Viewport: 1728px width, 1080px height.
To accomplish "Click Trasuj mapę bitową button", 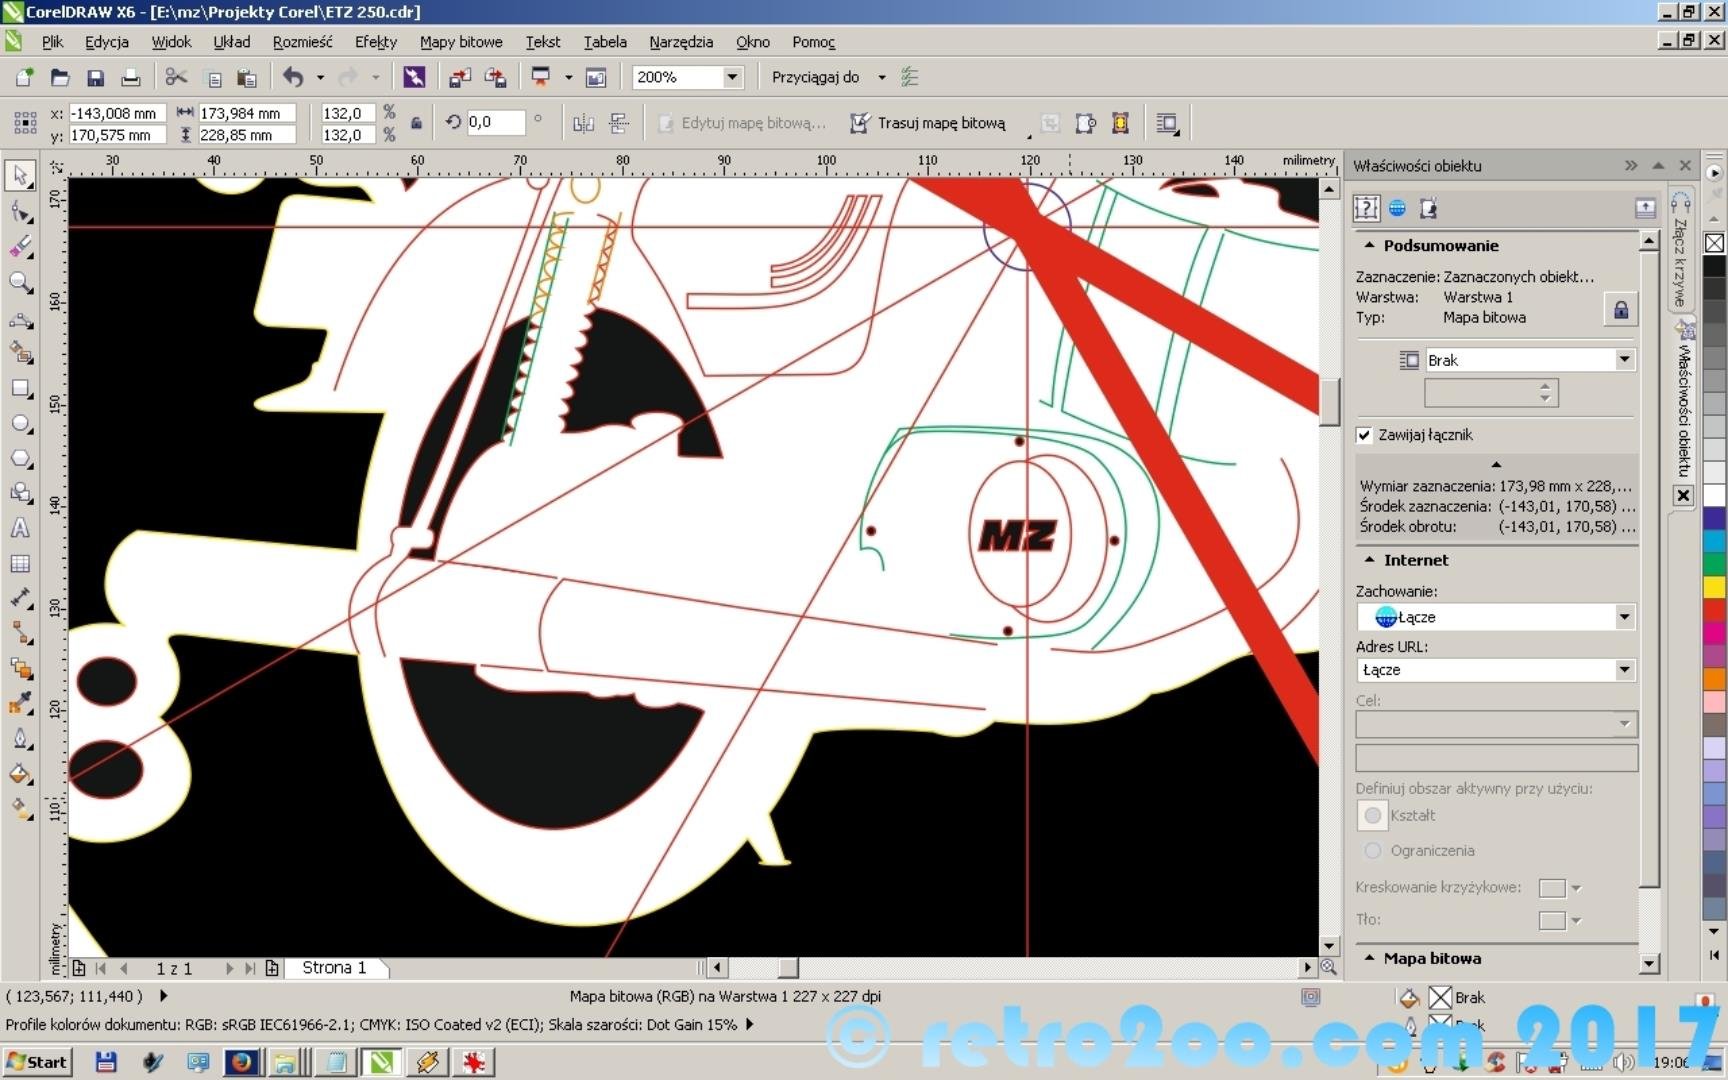I will click(x=927, y=123).
